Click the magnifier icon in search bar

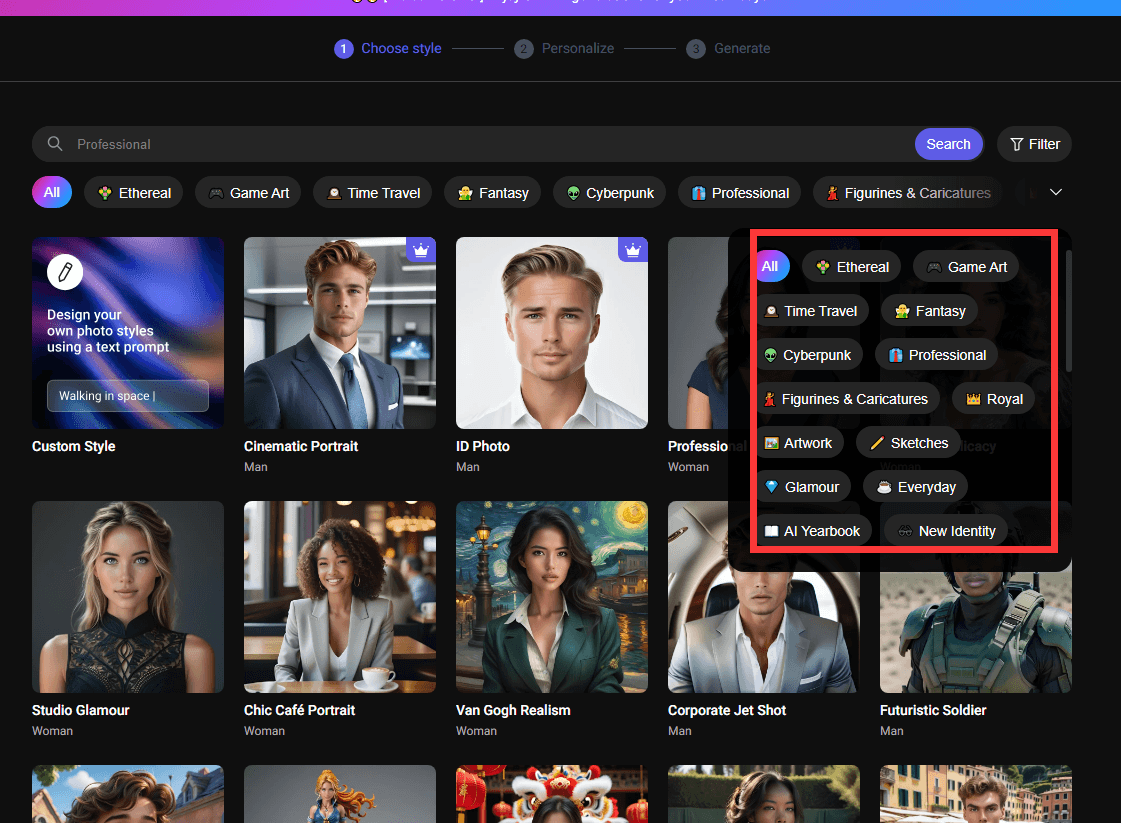55,144
